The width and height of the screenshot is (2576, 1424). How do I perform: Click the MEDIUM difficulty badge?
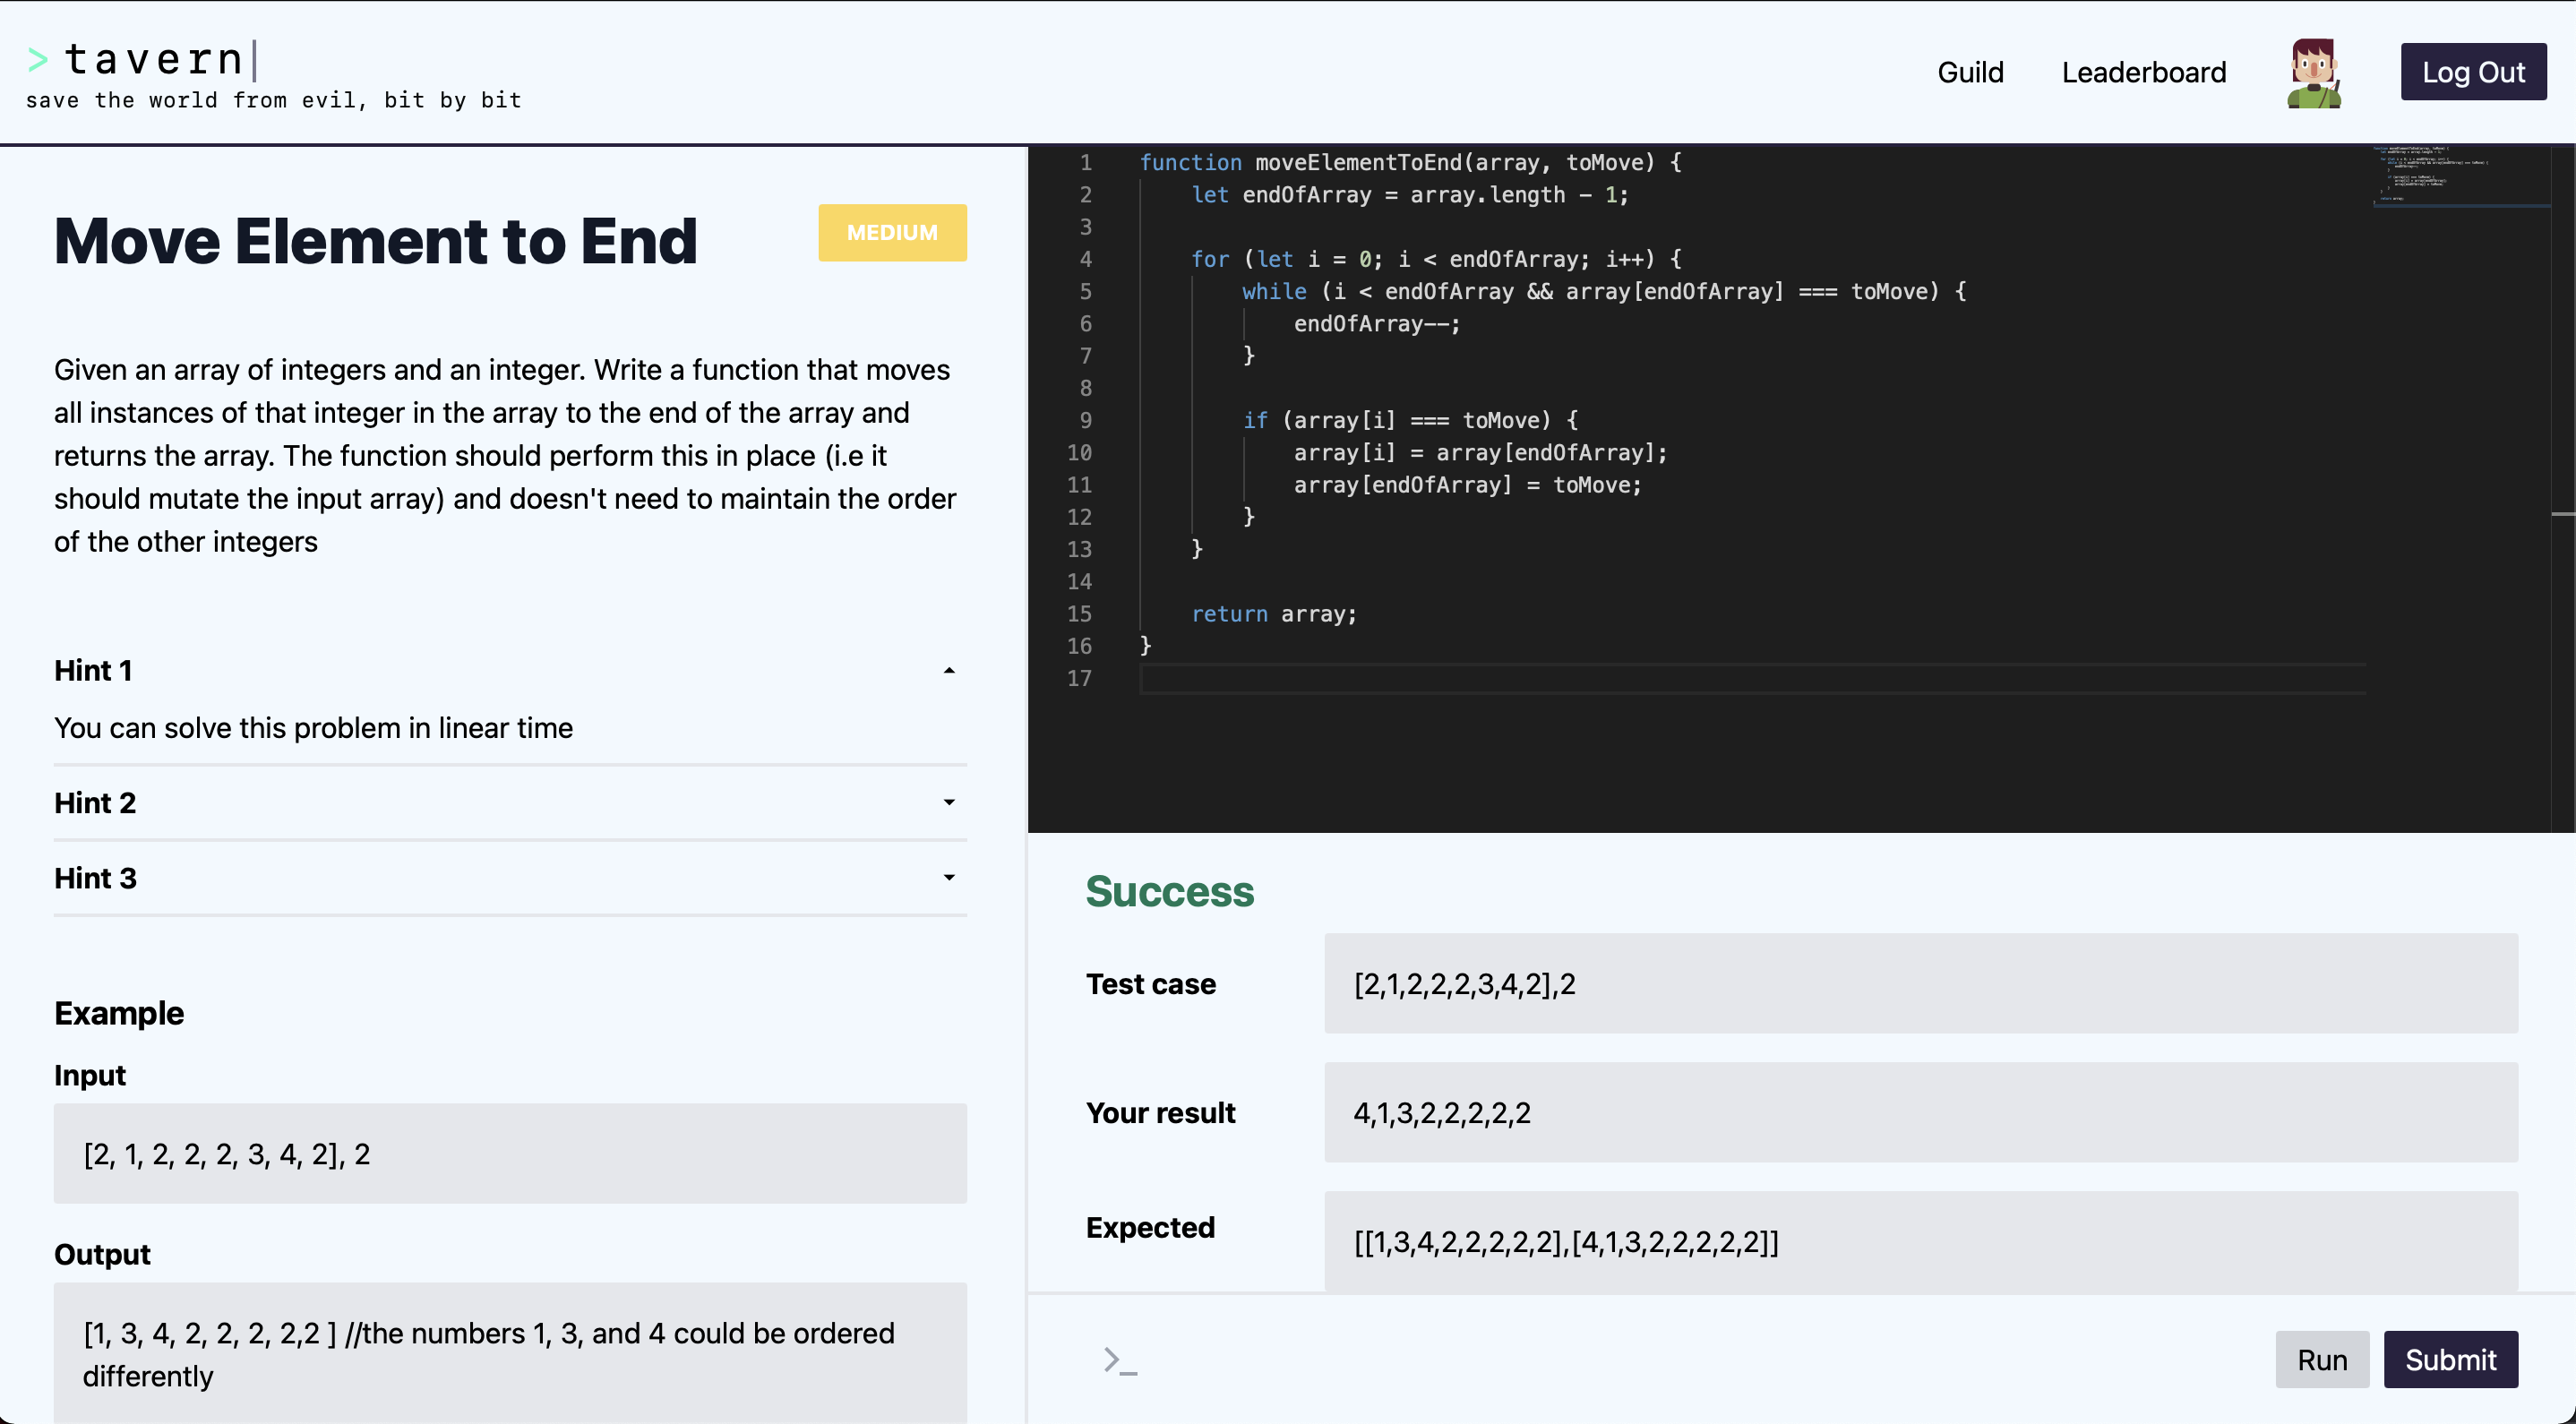click(891, 233)
